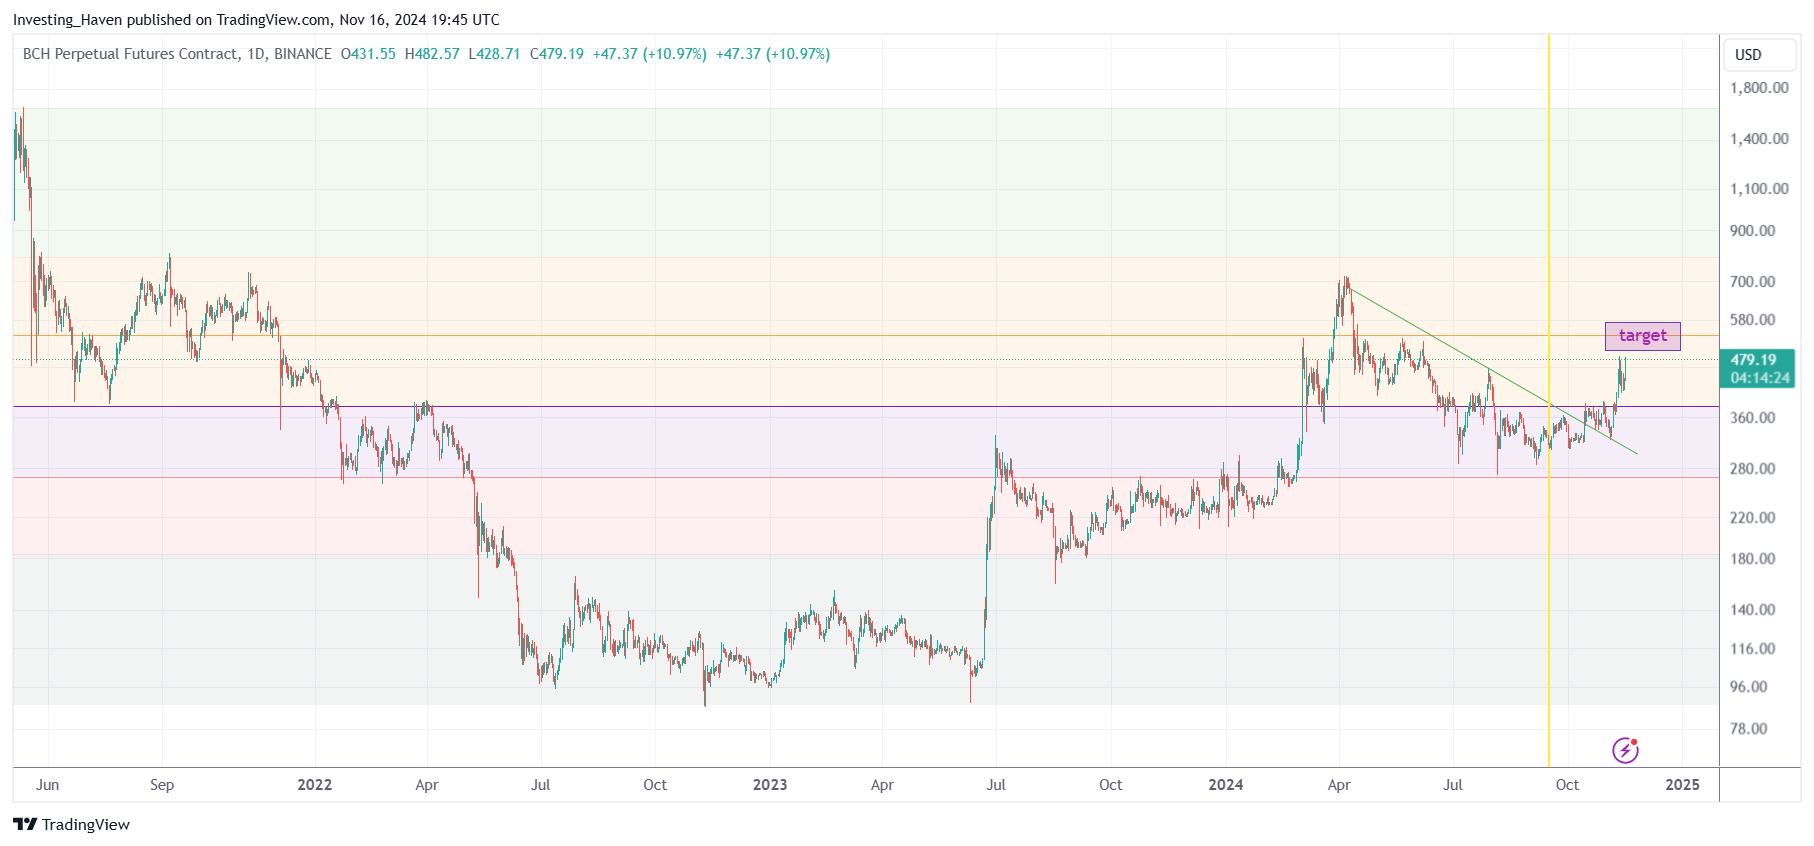Click the 280.00 price axis label
The height and width of the screenshot is (846, 1814).
(1753, 469)
